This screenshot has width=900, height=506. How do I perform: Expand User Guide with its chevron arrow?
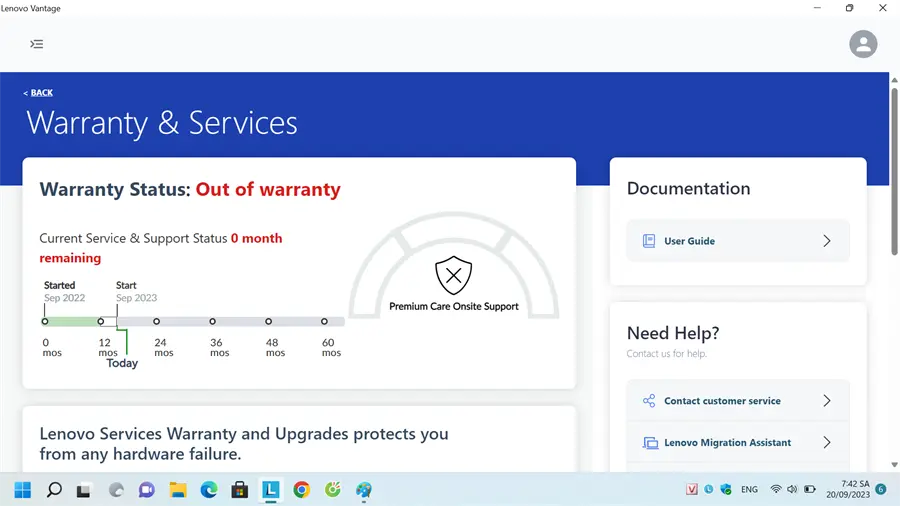pyautogui.click(x=827, y=241)
